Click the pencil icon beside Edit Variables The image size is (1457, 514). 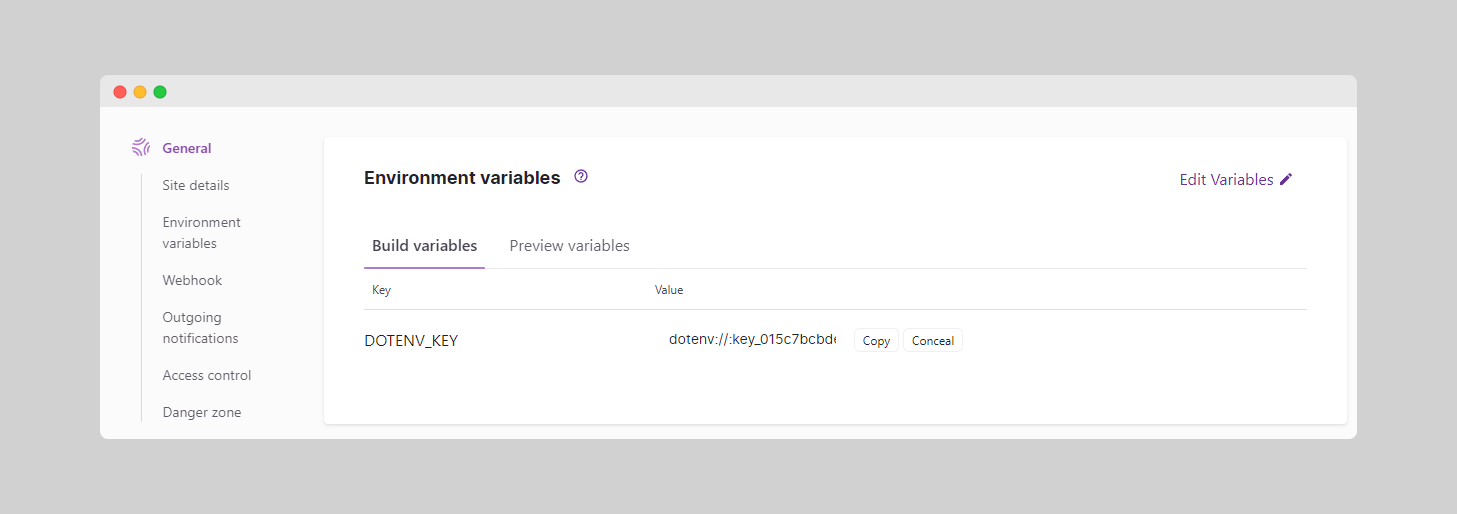pos(1286,180)
